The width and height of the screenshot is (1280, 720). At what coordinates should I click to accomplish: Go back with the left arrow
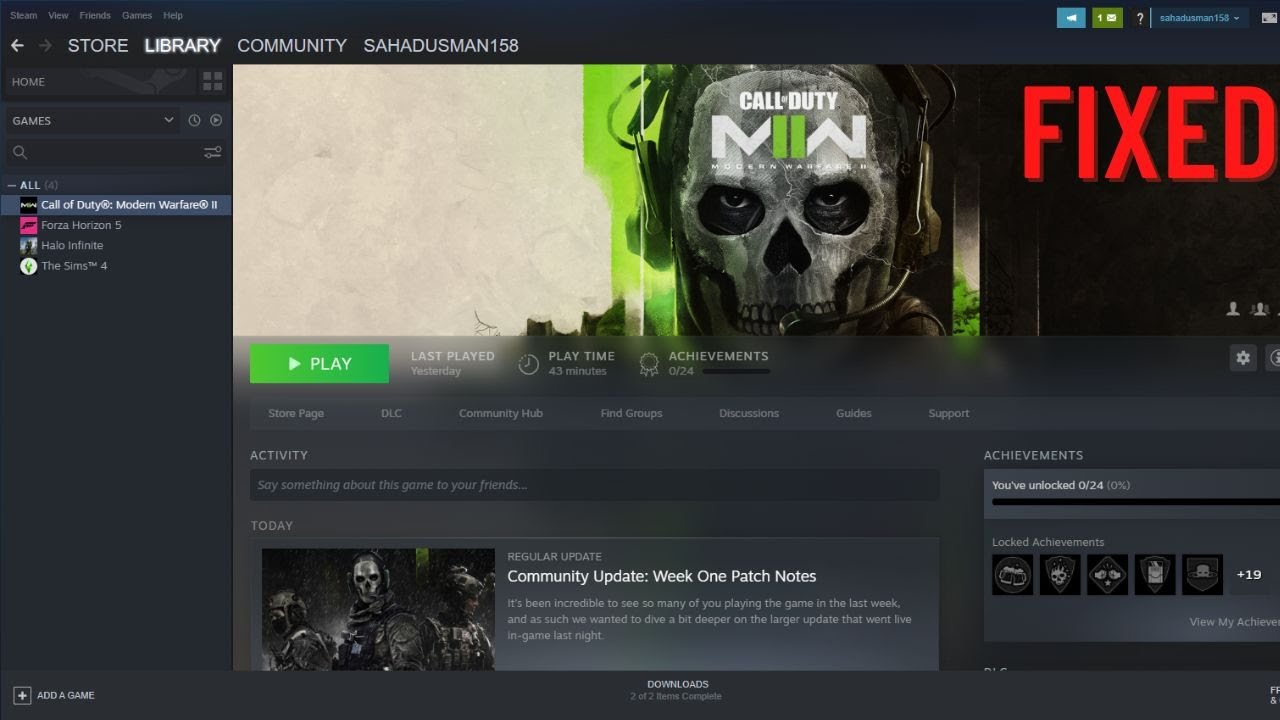[x=17, y=45]
